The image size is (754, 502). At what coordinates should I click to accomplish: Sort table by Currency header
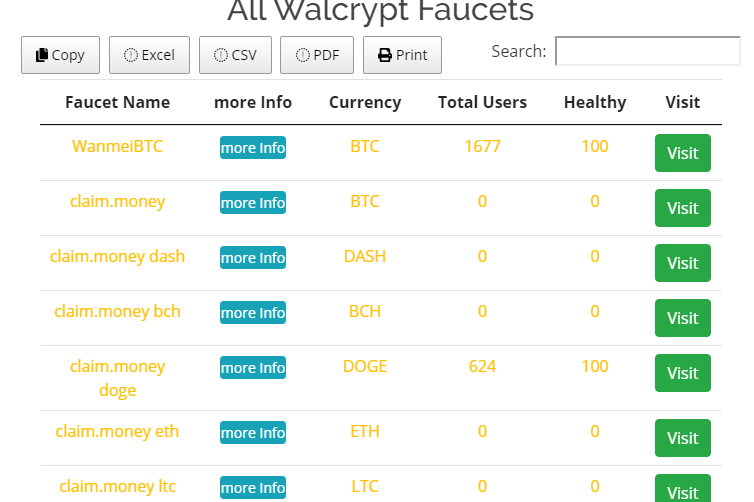365,102
